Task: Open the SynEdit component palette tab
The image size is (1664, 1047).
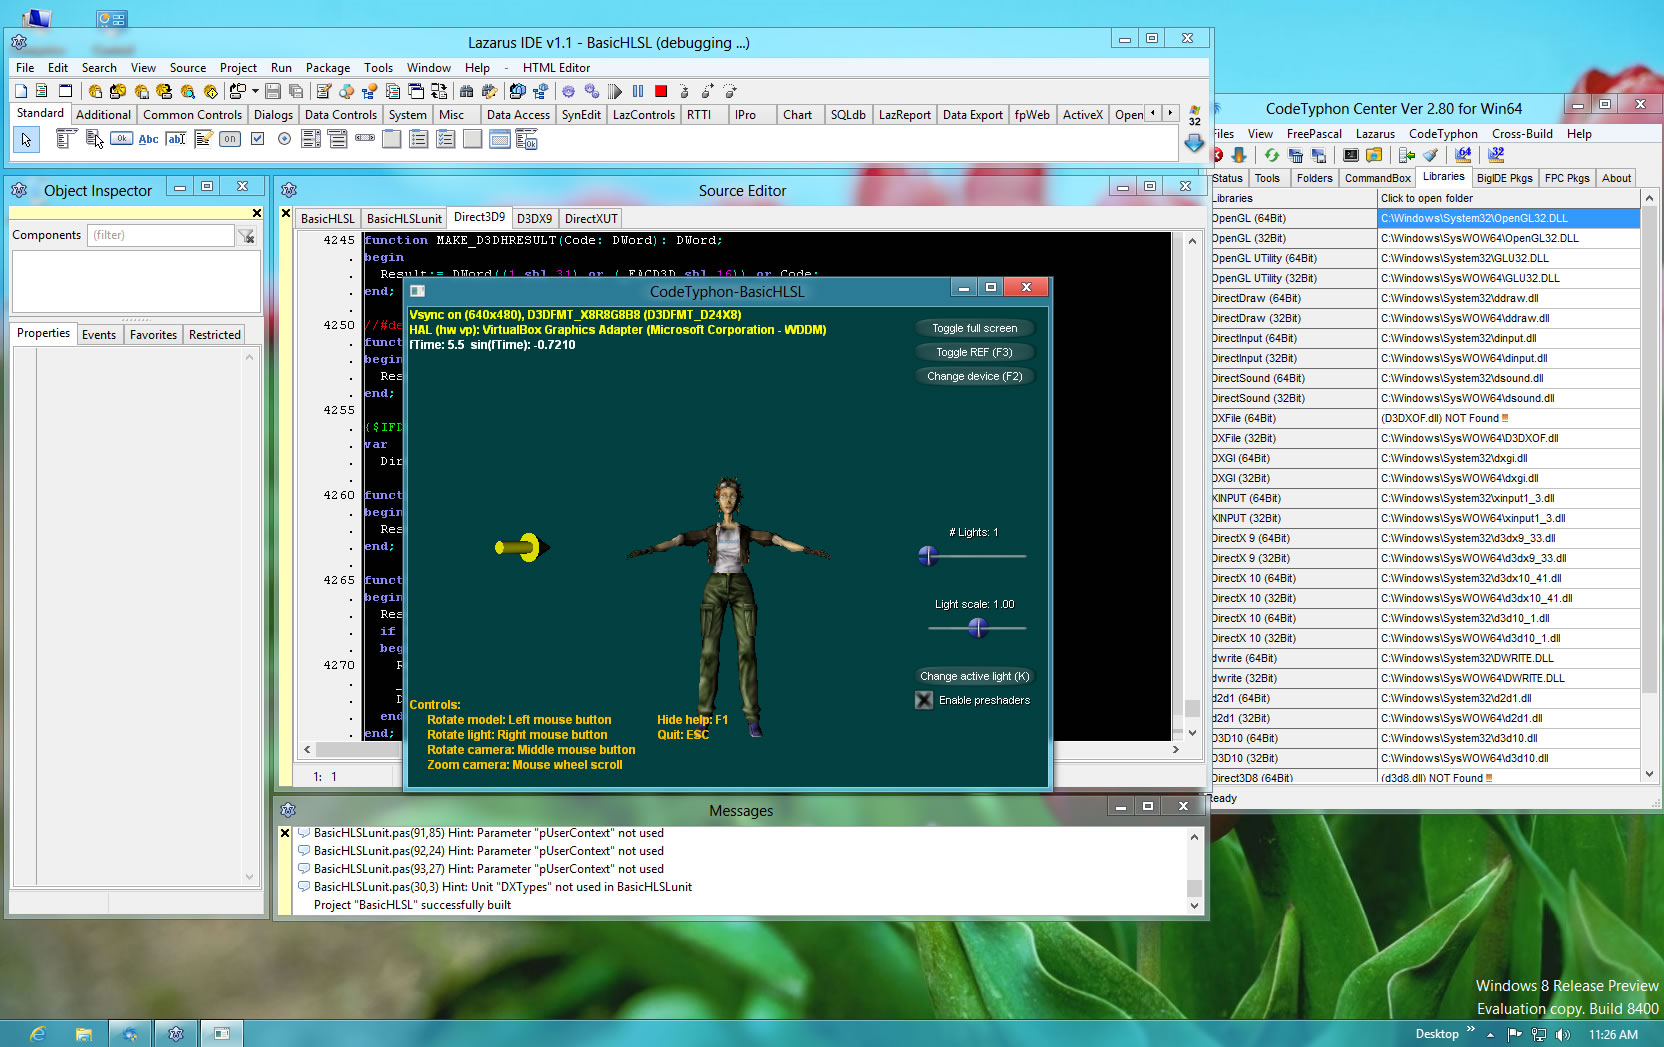Action: click(x=581, y=115)
